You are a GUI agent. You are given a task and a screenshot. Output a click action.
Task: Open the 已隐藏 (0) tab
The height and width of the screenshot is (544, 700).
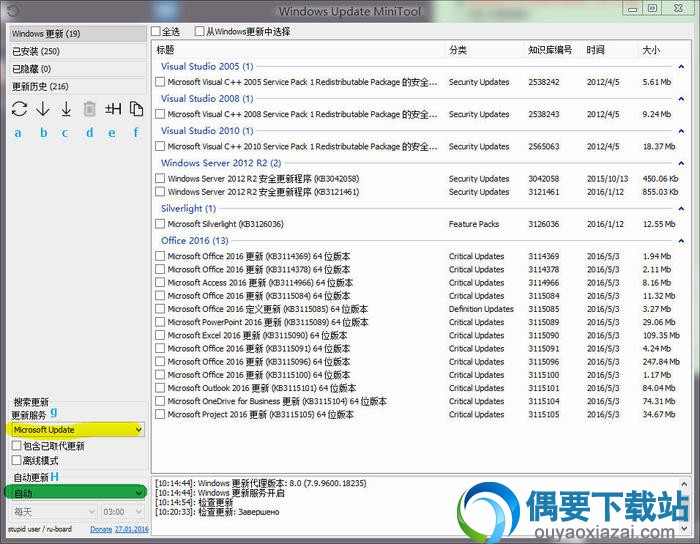[78, 69]
